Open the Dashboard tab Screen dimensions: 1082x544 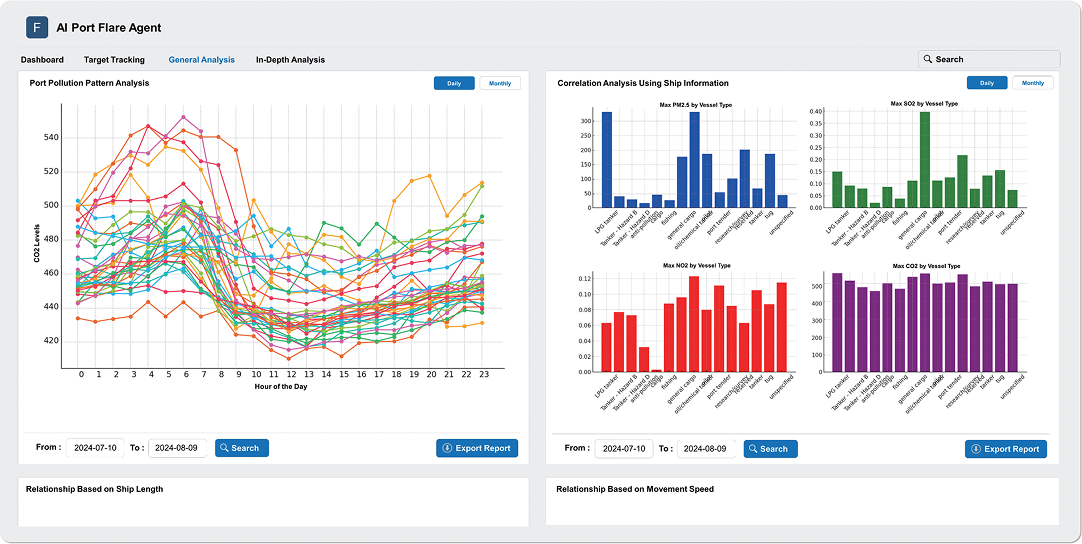point(42,60)
